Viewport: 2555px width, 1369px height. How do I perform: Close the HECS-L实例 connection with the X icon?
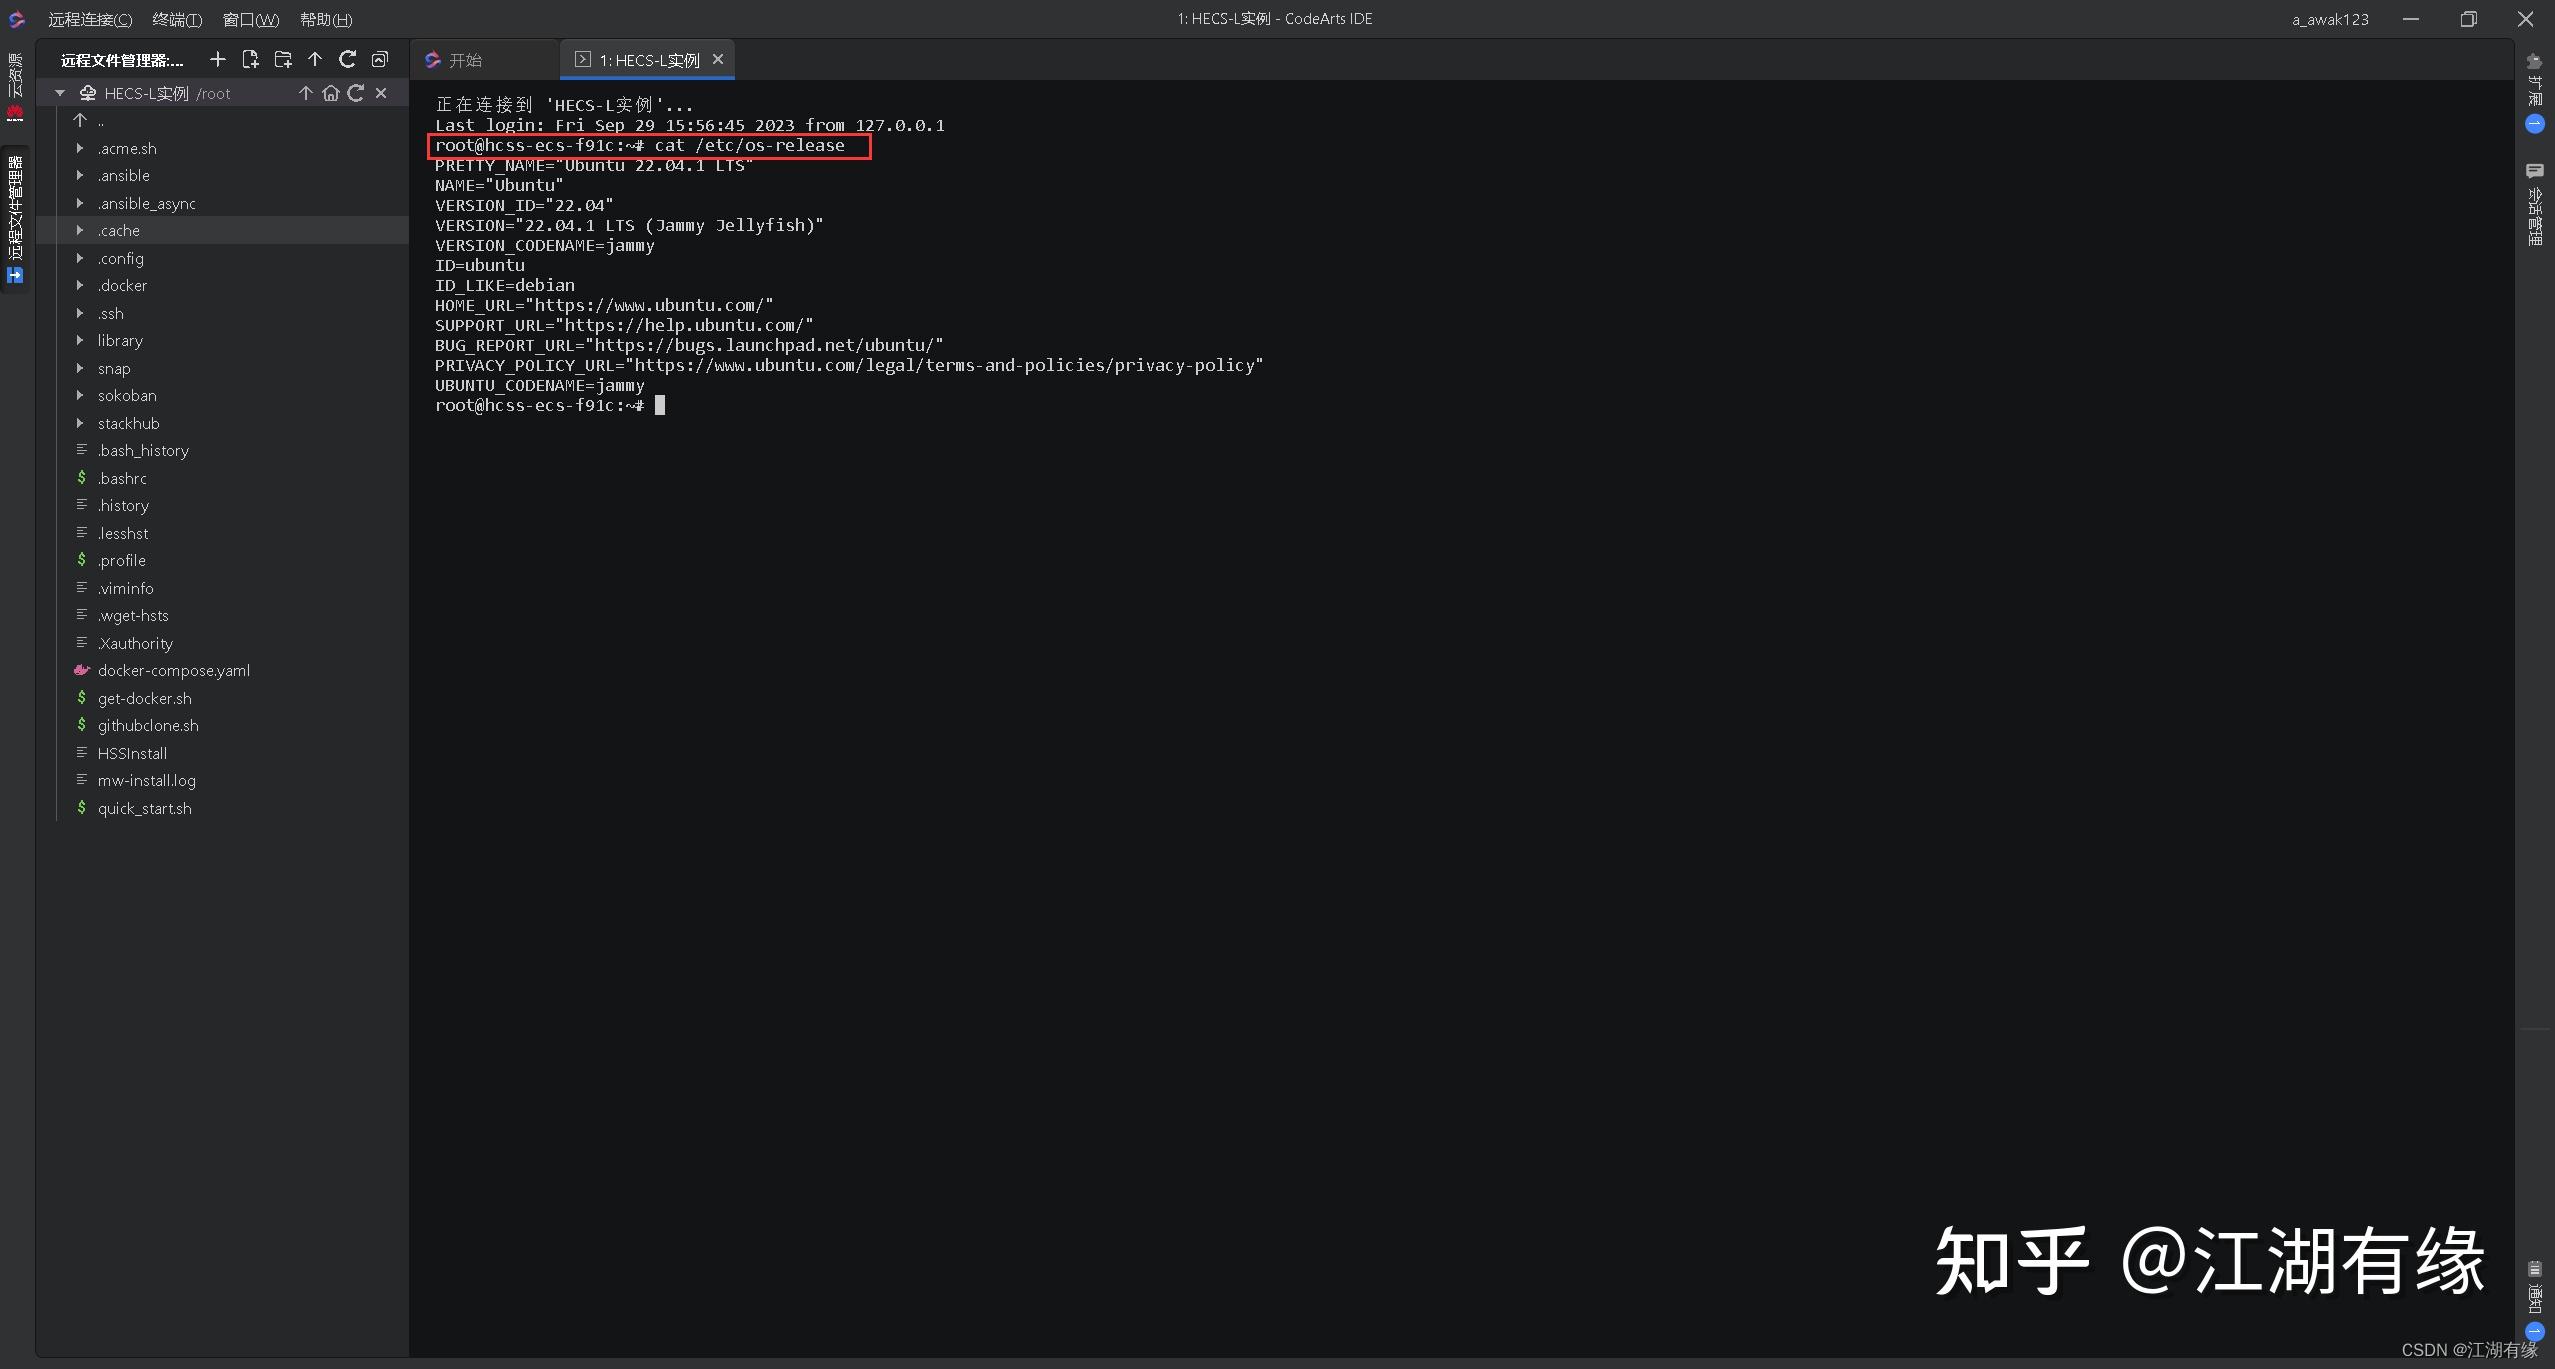pyautogui.click(x=380, y=92)
